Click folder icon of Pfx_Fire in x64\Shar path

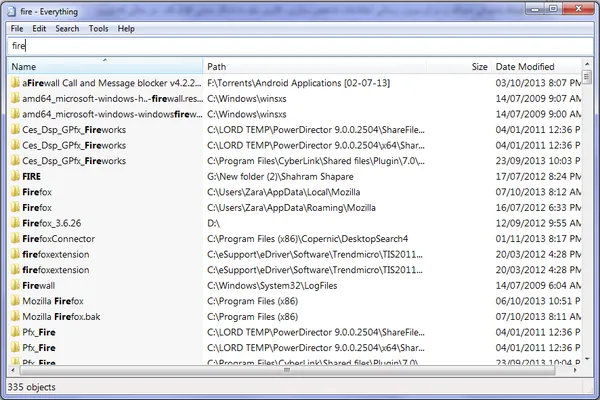(x=15, y=348)
